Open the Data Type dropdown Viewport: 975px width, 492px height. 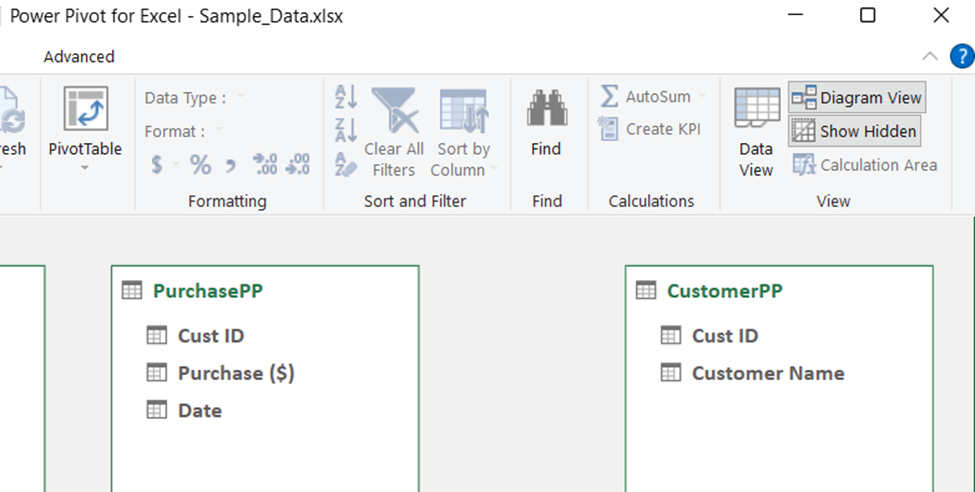coord(240,97)
